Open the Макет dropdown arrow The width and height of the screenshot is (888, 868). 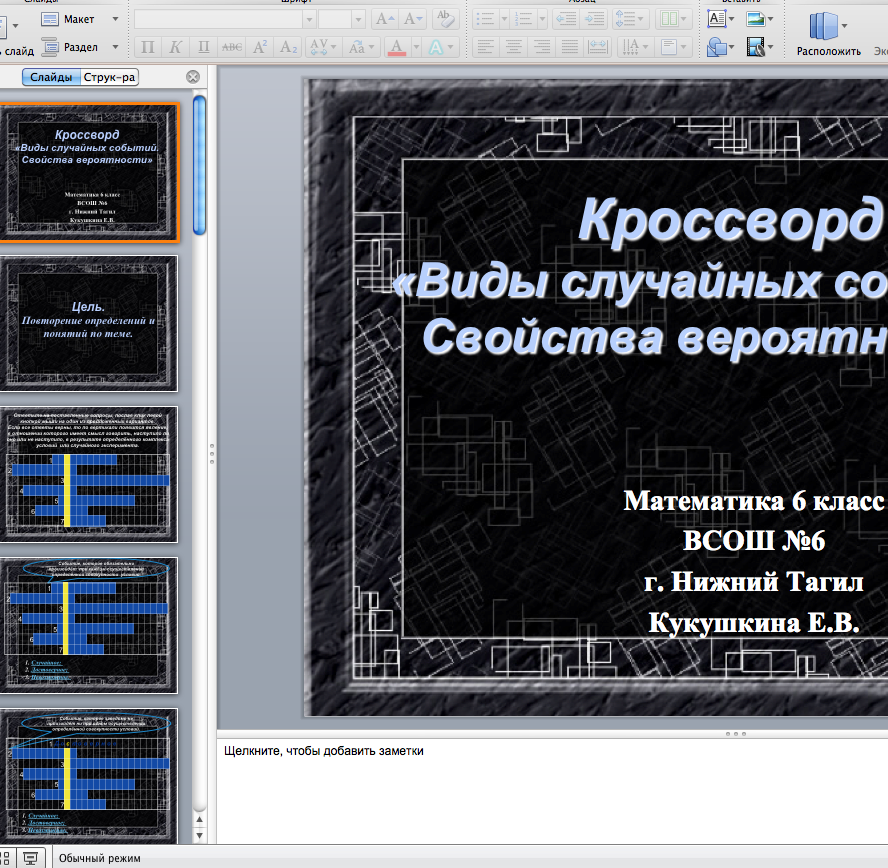tap(116, 19)
